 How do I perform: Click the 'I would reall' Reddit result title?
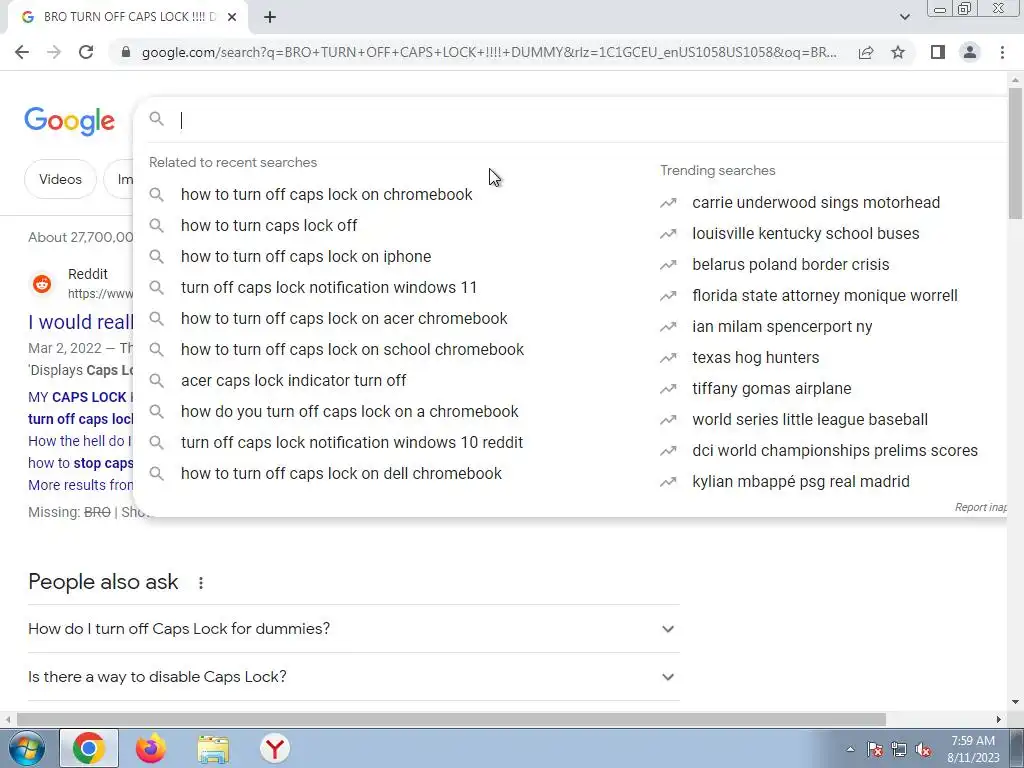pyautogui.click(x=80, y=322)
